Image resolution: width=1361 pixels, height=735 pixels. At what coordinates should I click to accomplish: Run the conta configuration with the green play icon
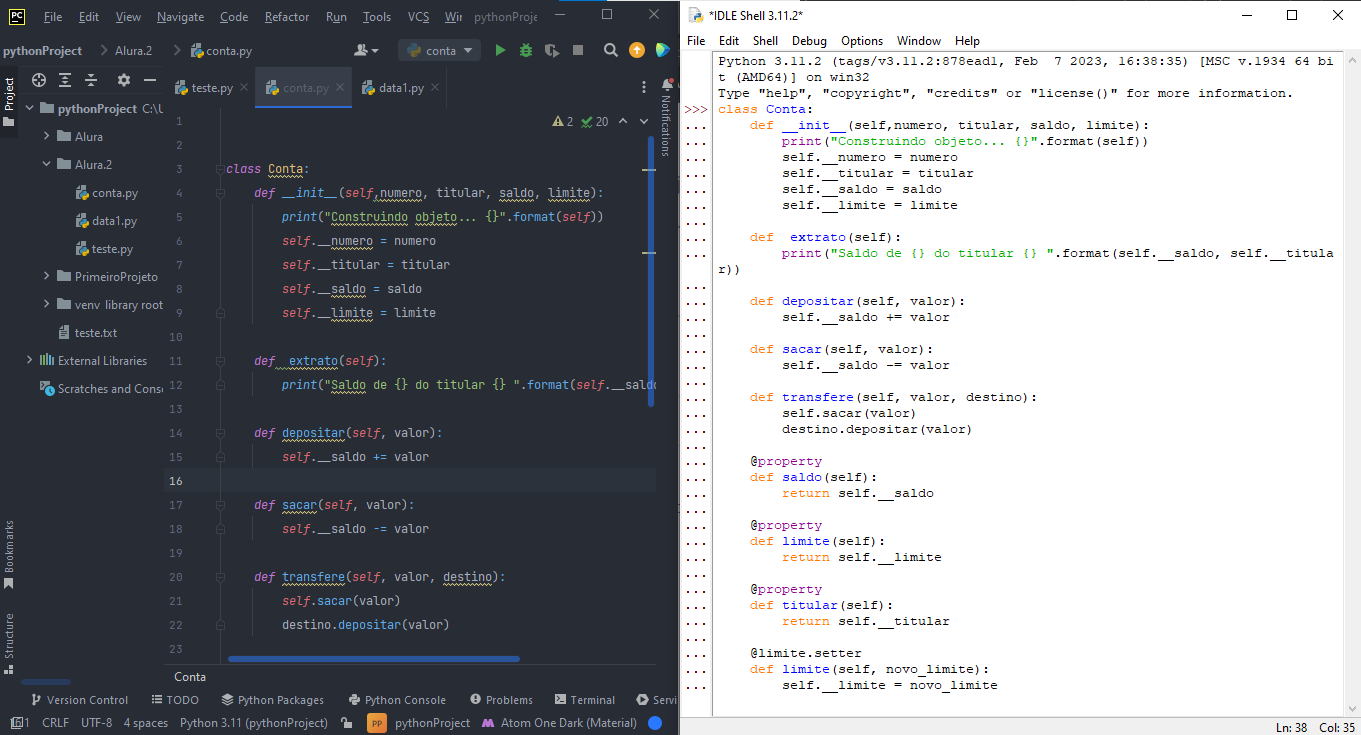[501, 50]
